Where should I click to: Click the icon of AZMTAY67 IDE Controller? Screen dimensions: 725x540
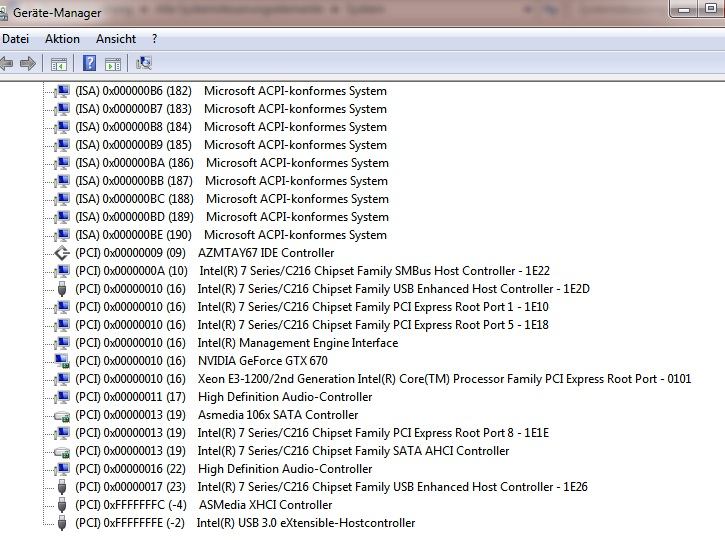coord(61,253)
